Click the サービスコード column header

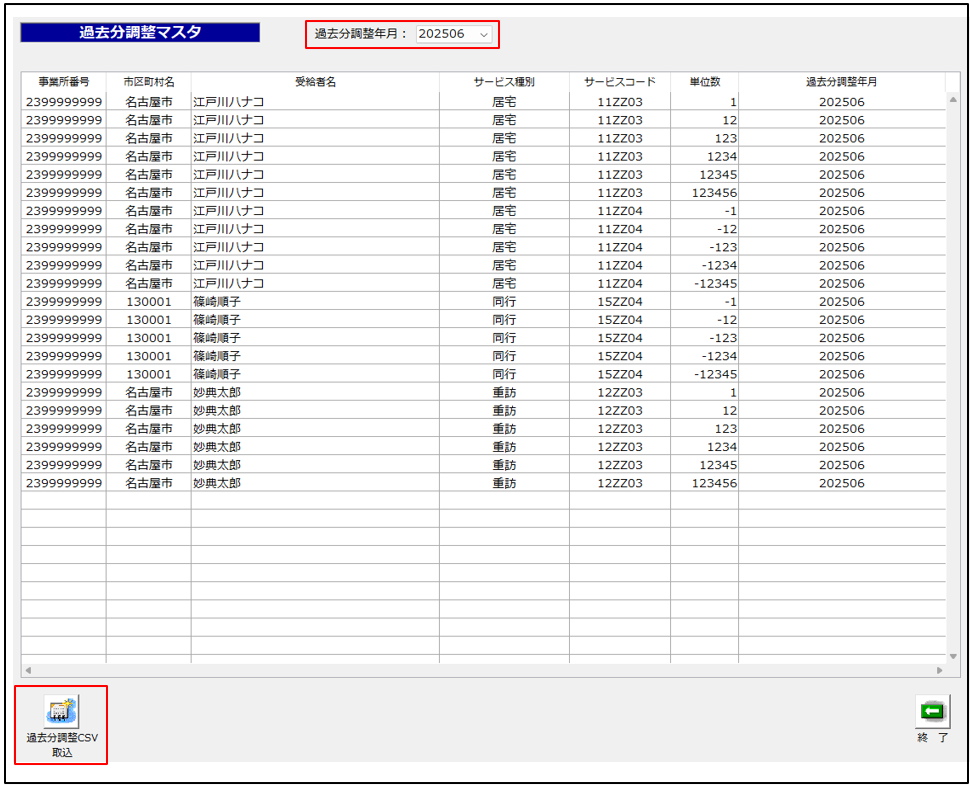coord(620,82)
